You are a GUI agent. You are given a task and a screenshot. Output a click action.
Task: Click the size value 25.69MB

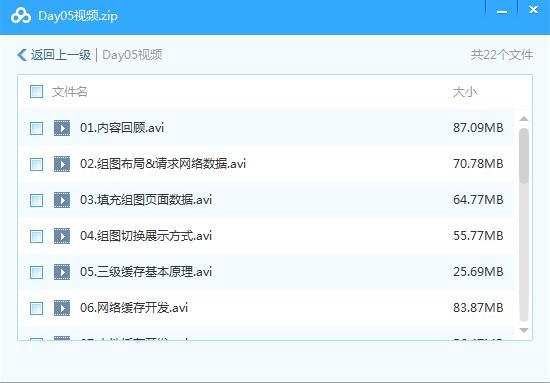click(478, 272)
